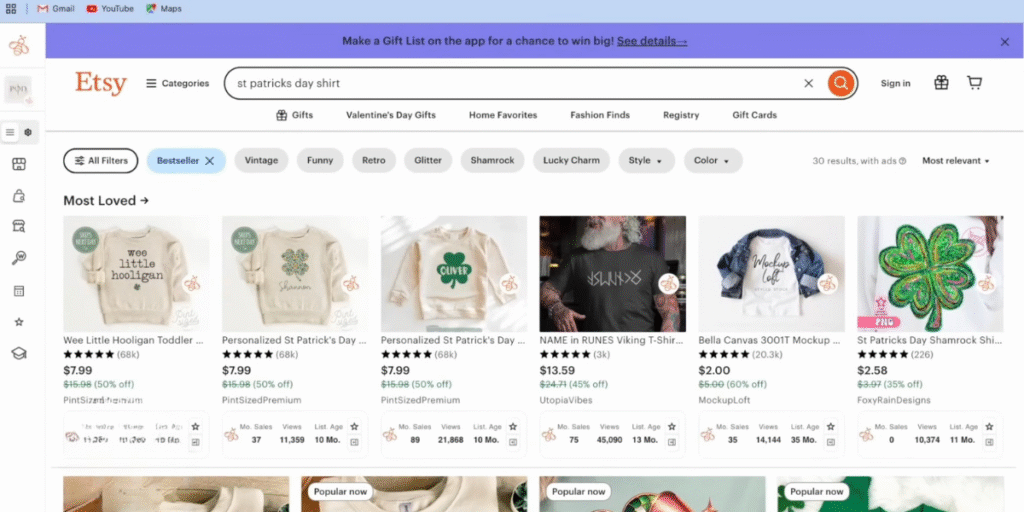
Task: Enable the Funny filter chip
Action: click(x=320, y=161)
